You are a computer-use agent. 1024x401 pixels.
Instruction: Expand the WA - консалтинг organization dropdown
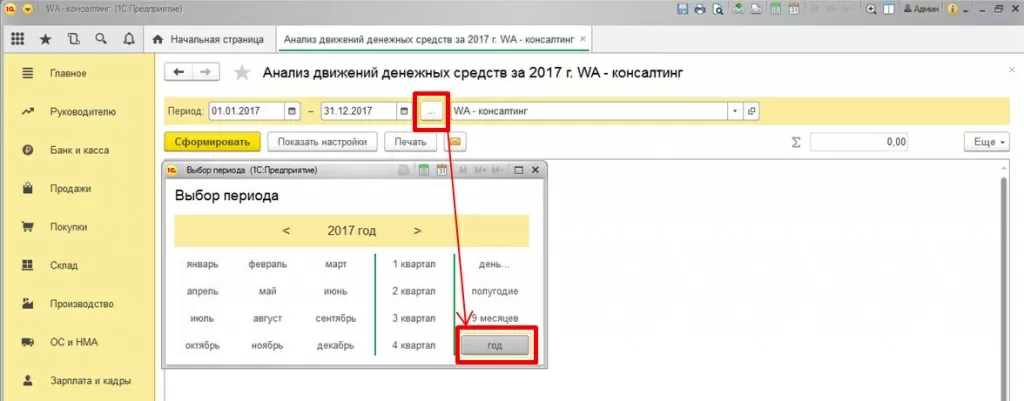(x=735, y=111)
